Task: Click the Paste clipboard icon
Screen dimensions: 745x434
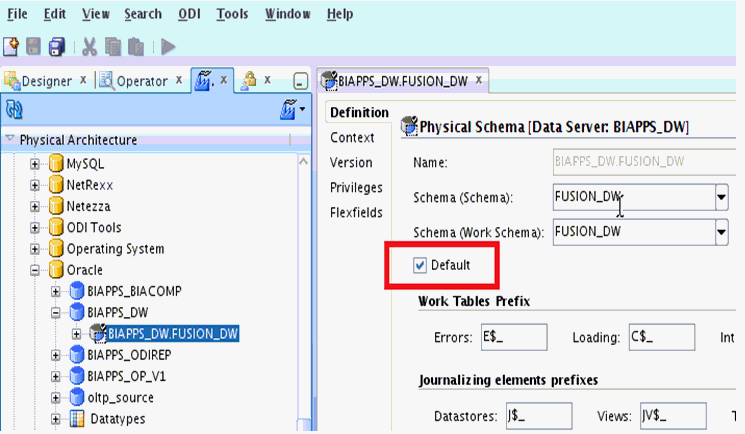Action: click(136, 47)
